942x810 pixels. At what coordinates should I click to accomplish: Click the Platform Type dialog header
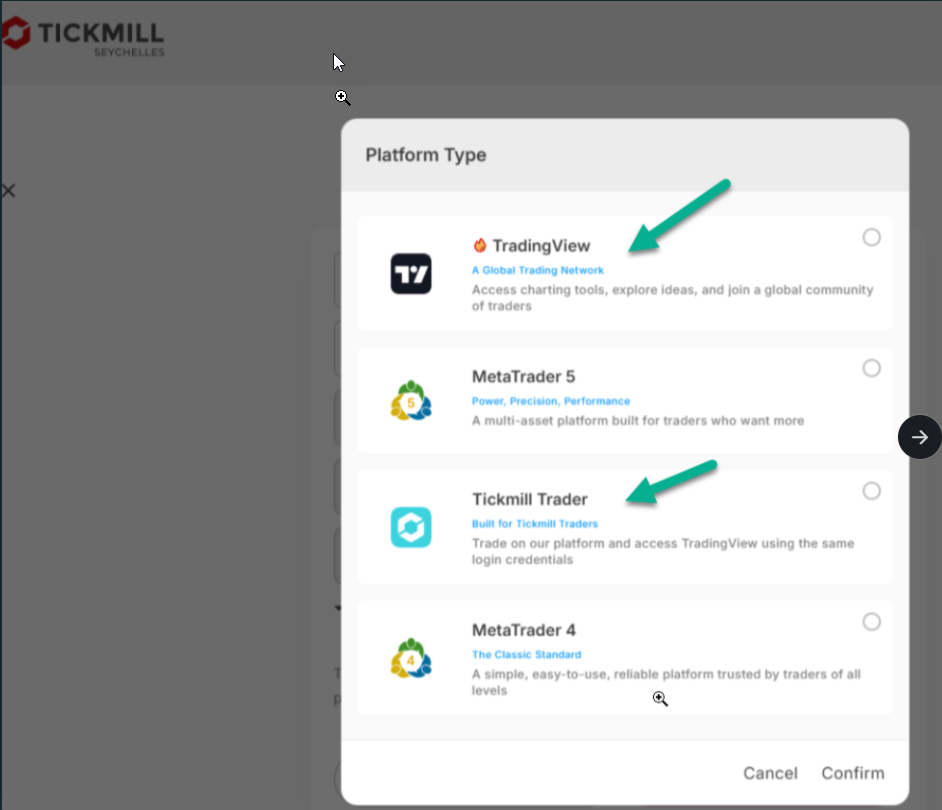[625, 155]
